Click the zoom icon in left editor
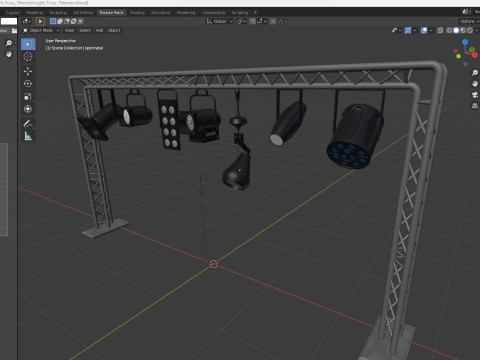 click(9, 43)
